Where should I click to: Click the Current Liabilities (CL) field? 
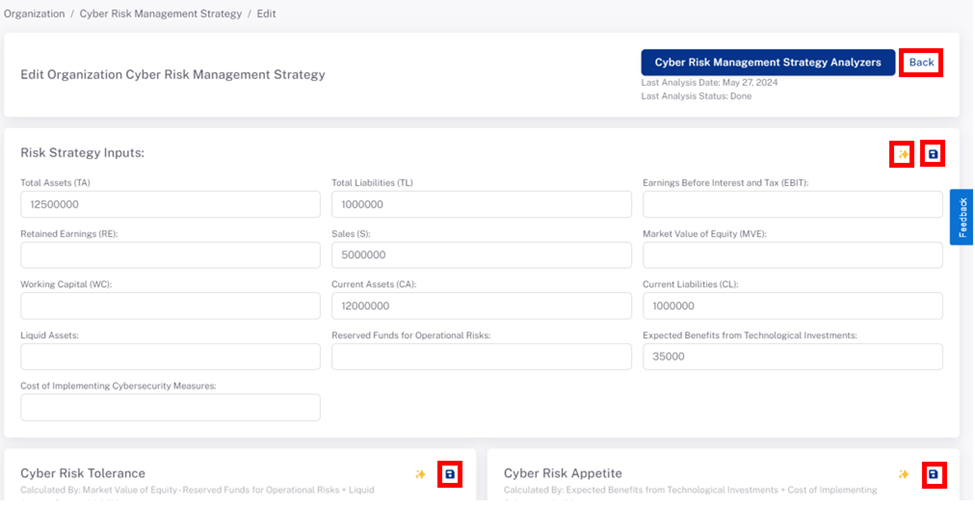(x=793, y=306)
